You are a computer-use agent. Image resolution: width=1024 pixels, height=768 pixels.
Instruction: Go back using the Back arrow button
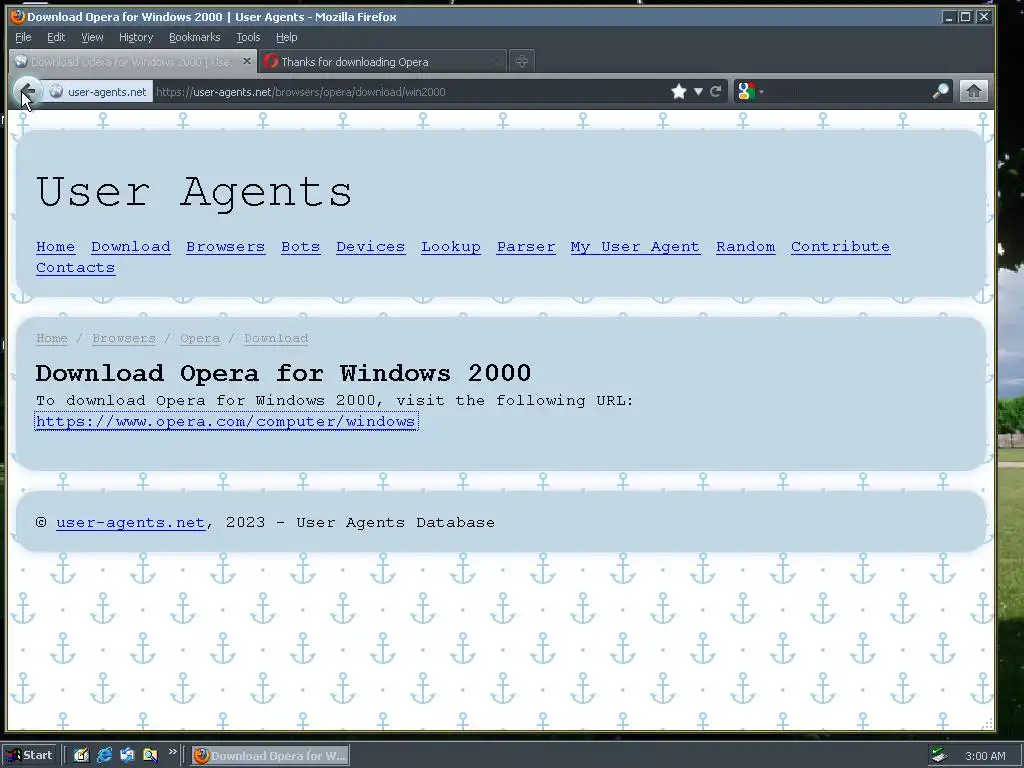click(x=27, y=91)
